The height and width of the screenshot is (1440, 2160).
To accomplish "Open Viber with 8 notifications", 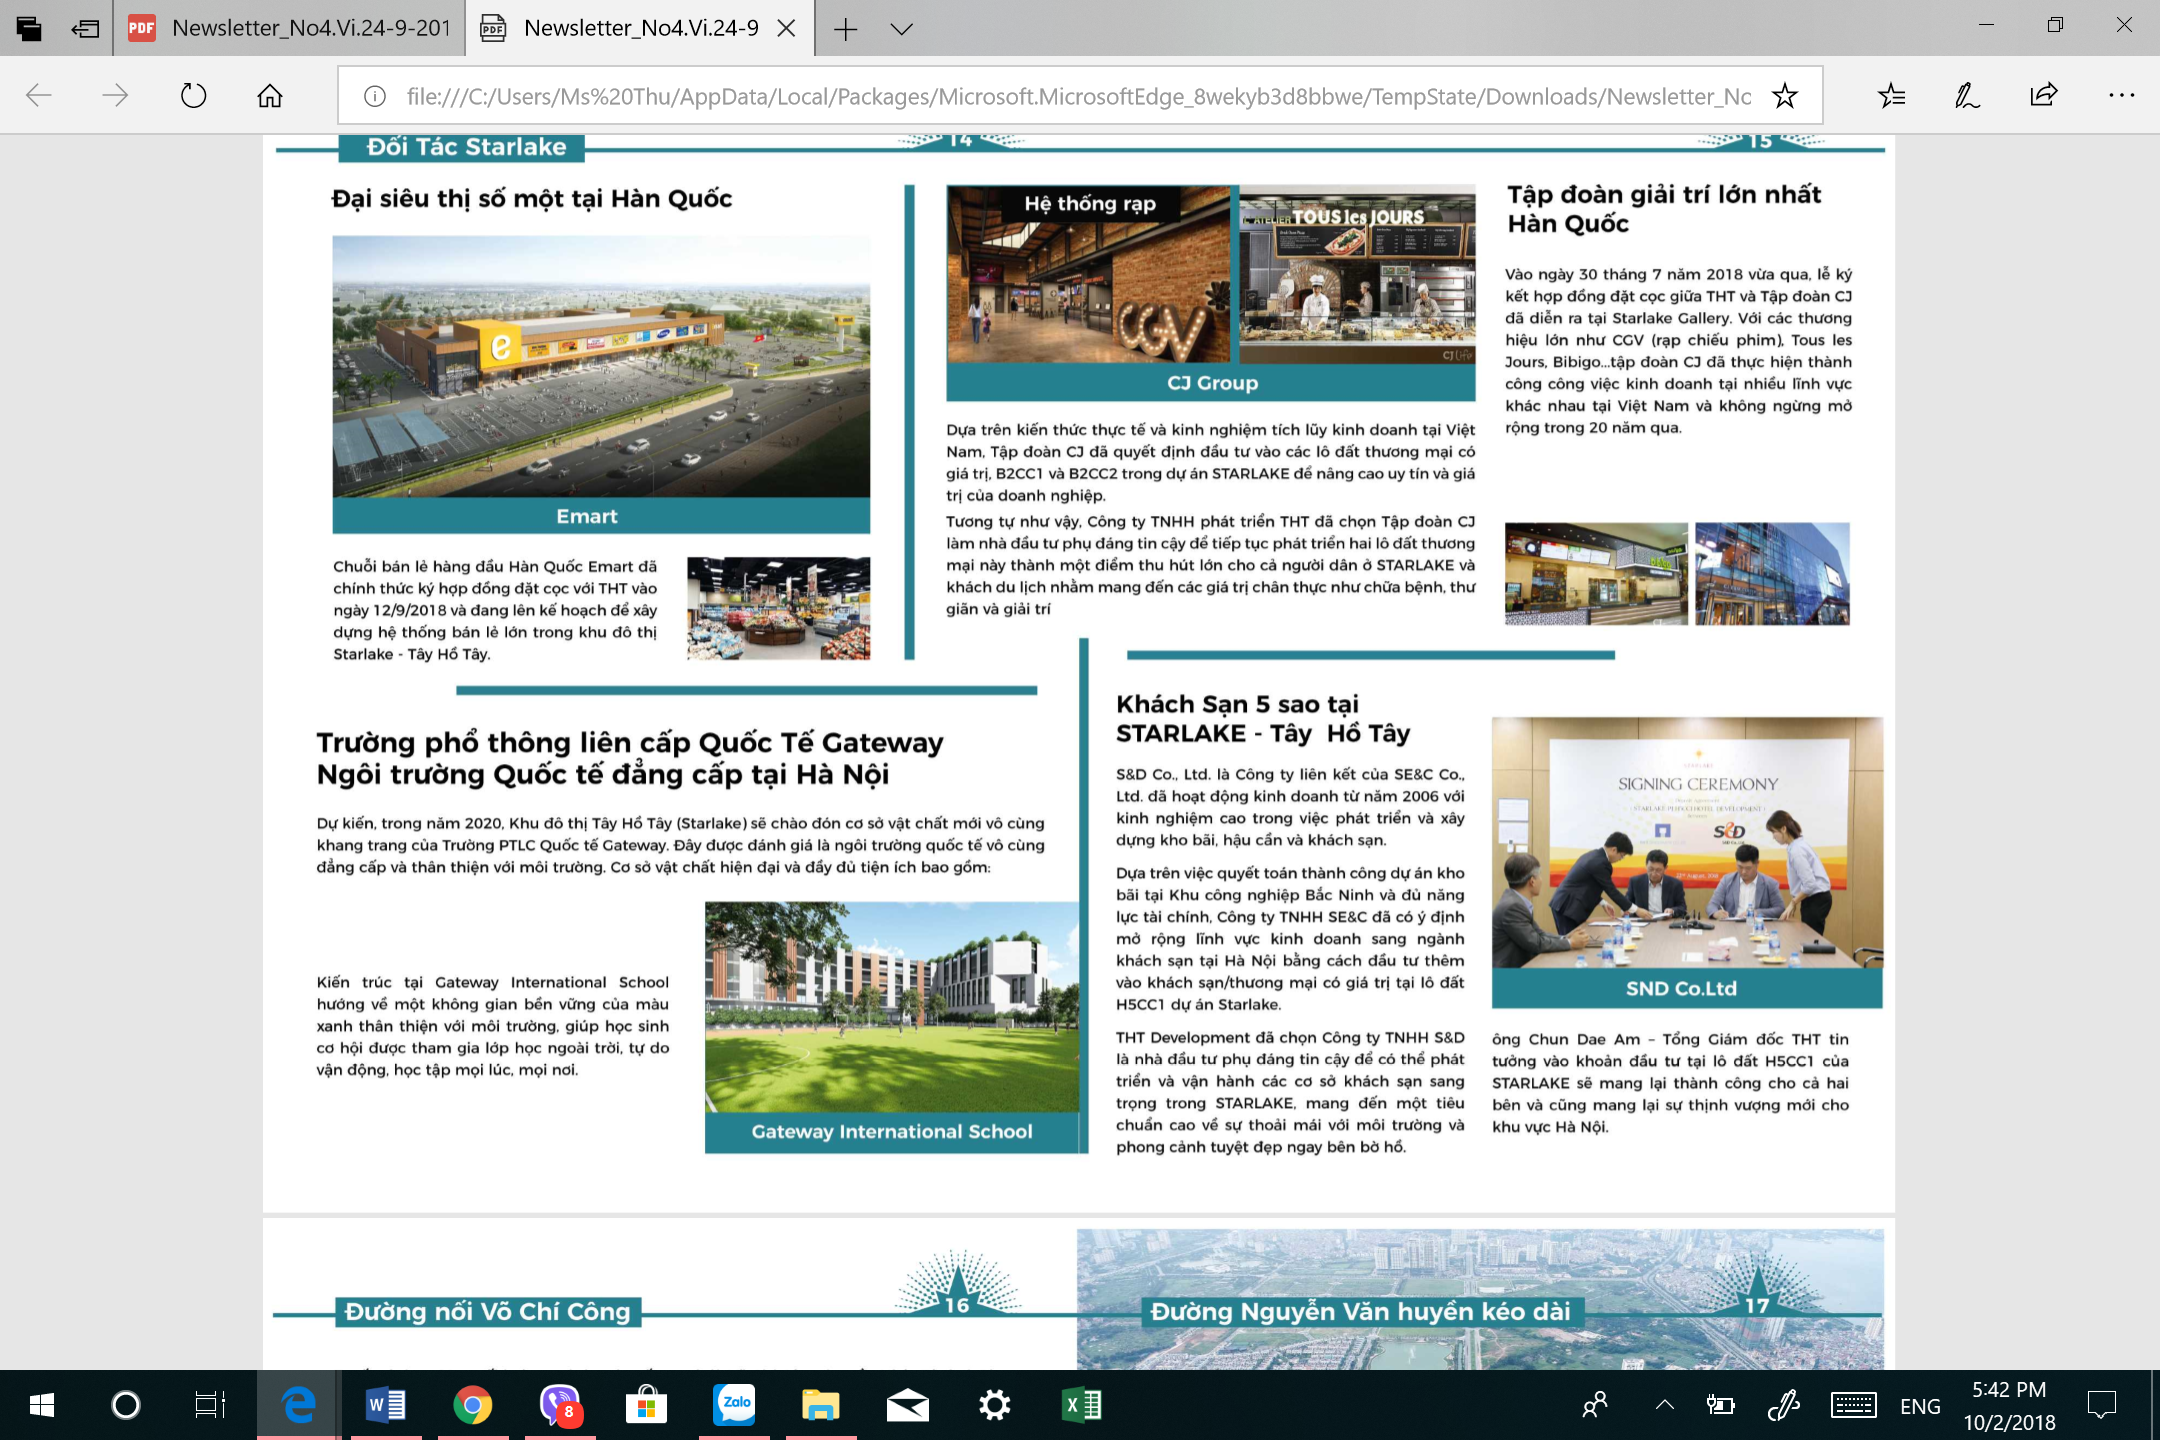I will click(x=560, y=1405).
